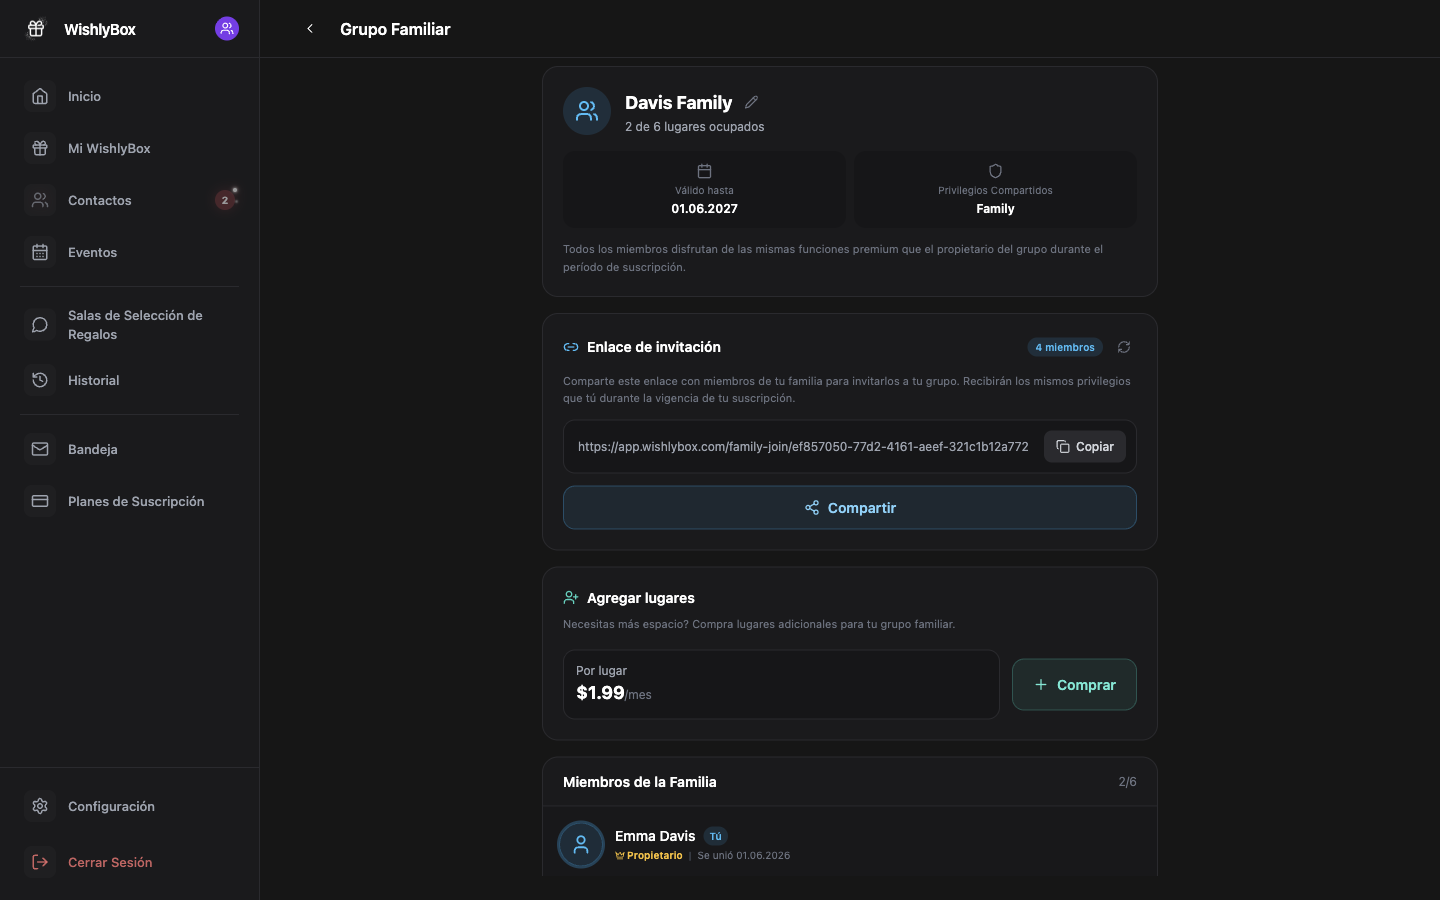This screenshot has height=900, width=1440.
Task: Click the Davis Family group name
Action: coord(678,103)
